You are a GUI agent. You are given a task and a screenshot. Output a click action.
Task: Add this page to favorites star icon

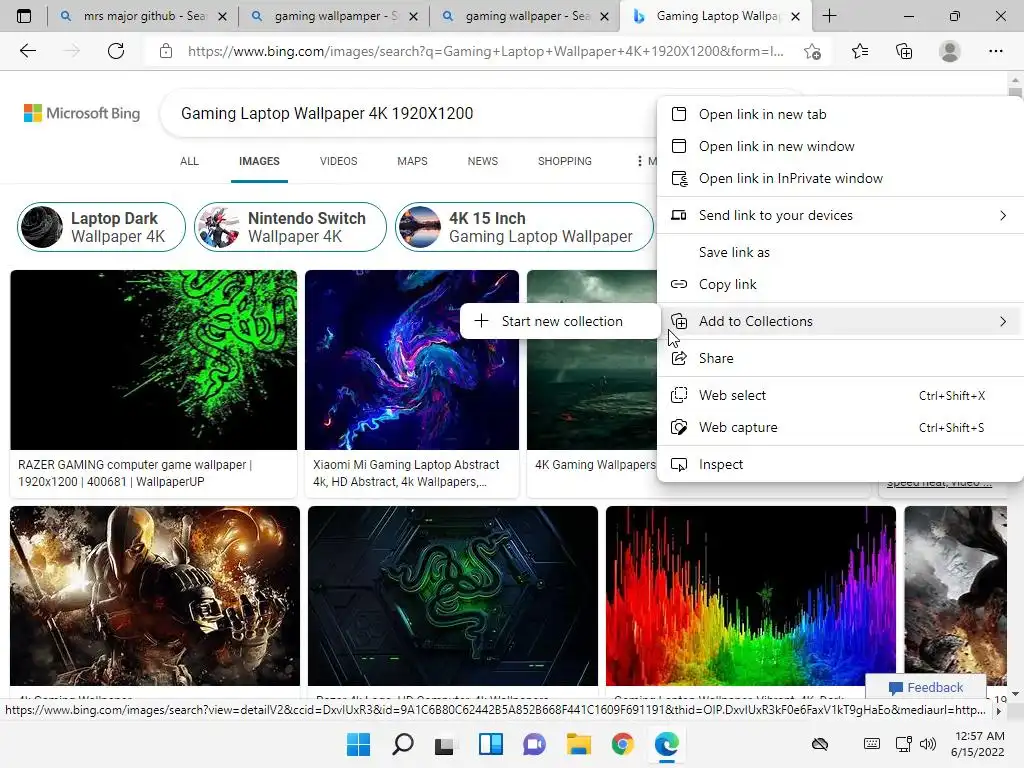(812, 51)
